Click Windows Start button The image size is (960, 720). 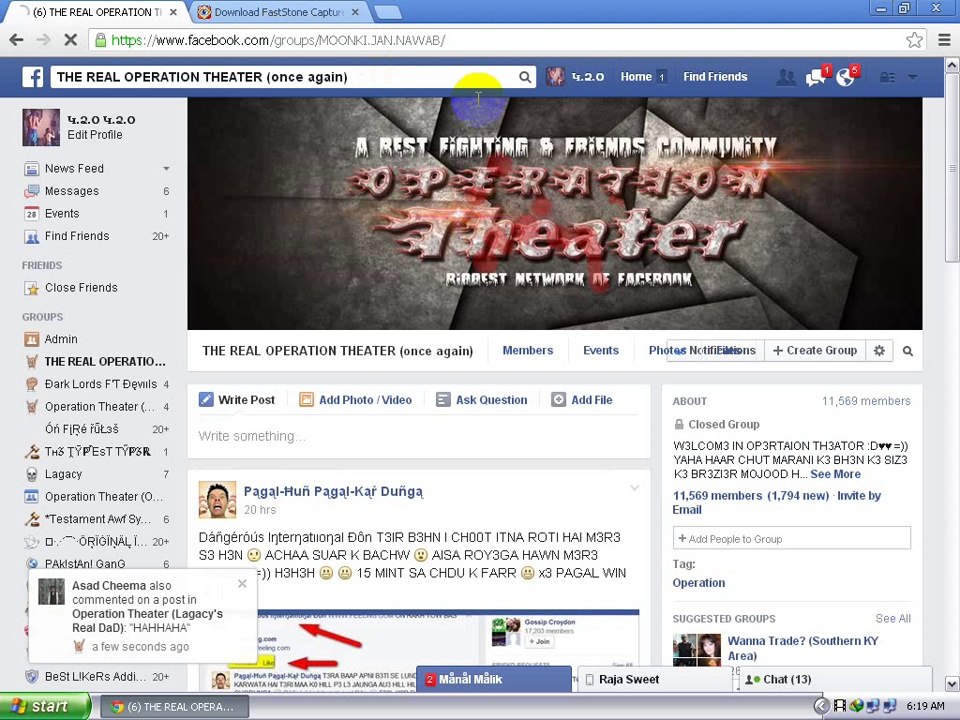[45, 706]
